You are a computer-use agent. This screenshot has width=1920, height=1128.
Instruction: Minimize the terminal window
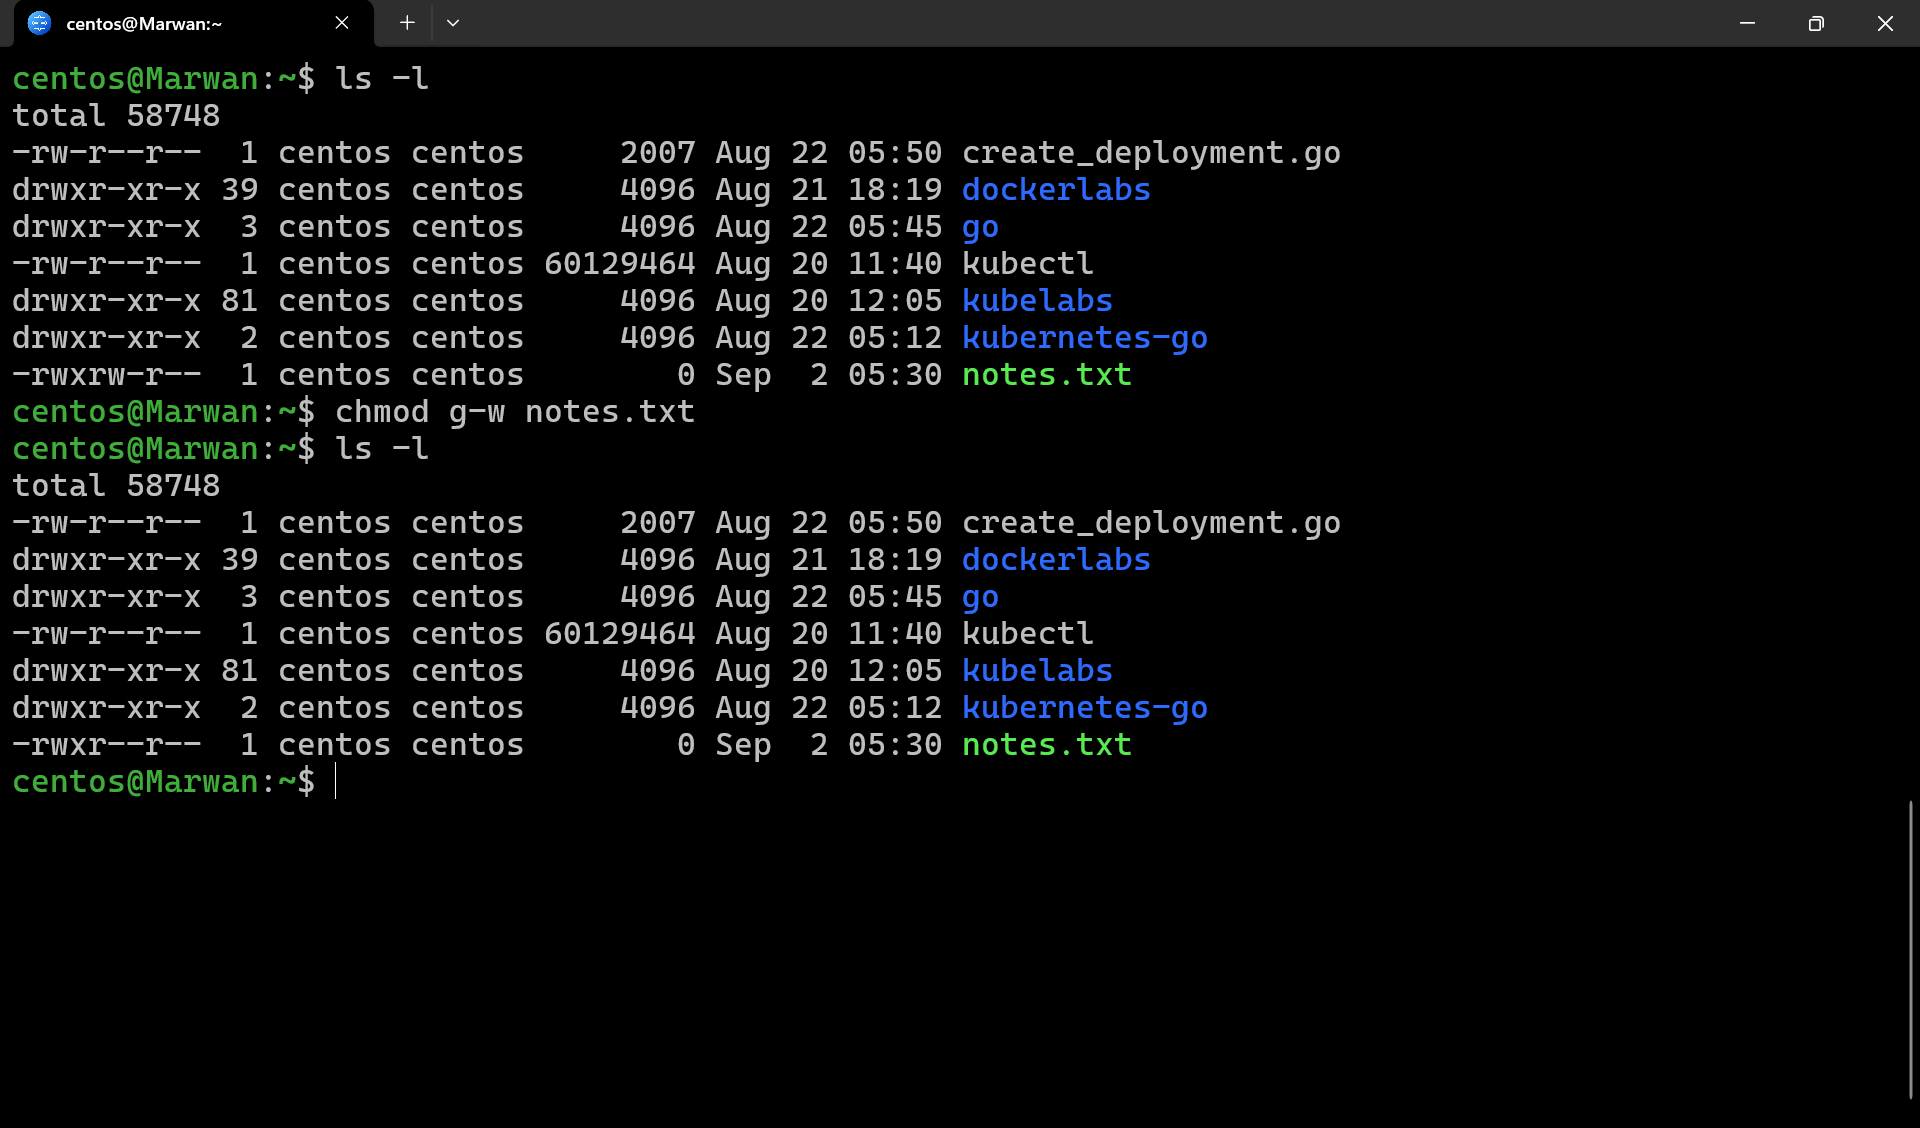(x=1747, y=23)
